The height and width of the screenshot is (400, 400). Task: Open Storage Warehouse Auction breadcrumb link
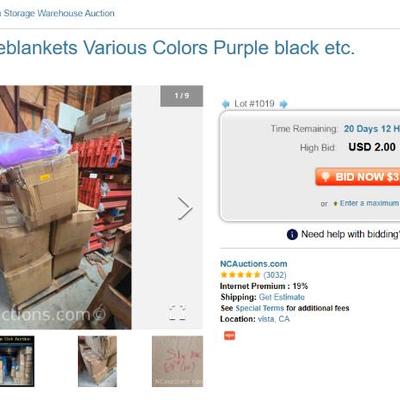(x=57, y=13)
